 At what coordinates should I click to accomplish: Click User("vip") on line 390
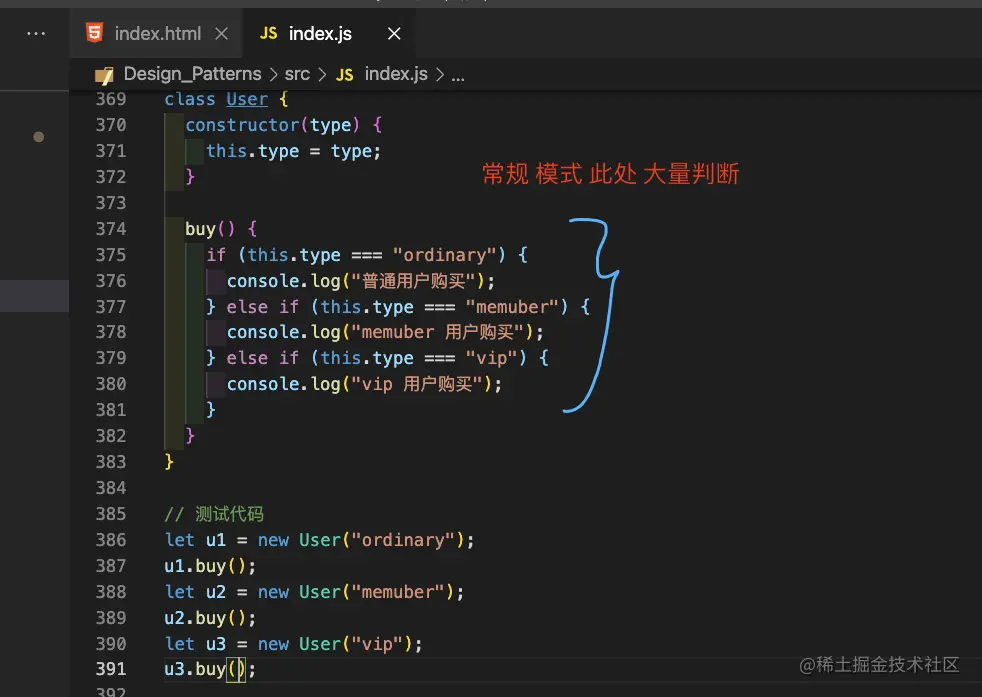point(356,644)
